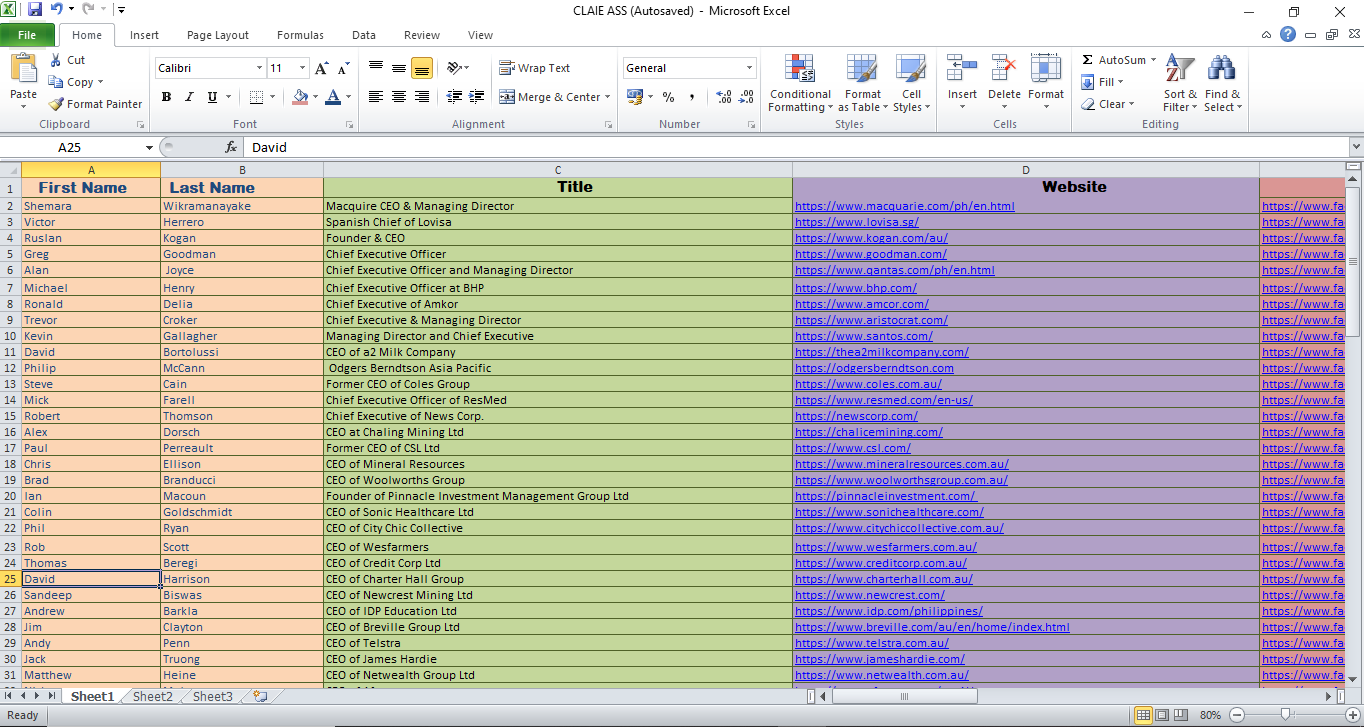This screenshot has width=1364, height=727.
Task: Switch to the Page Layout tab
Action: (x=218, y=35)
